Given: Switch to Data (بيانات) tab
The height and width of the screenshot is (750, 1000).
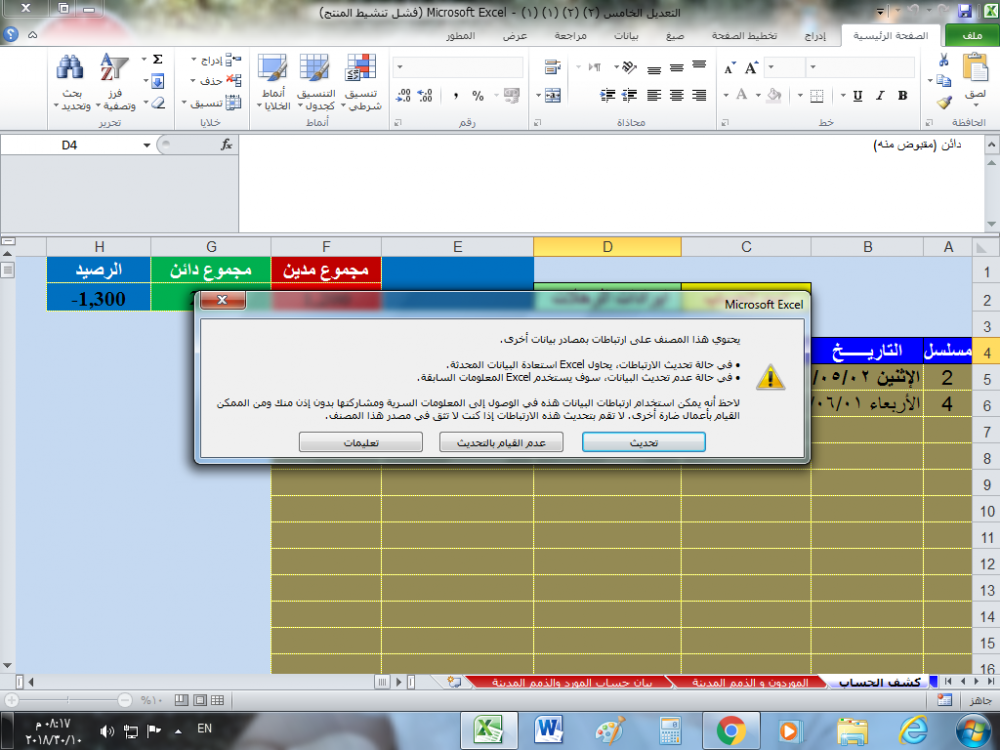Looking at the screenshot, I should point(626,36).
